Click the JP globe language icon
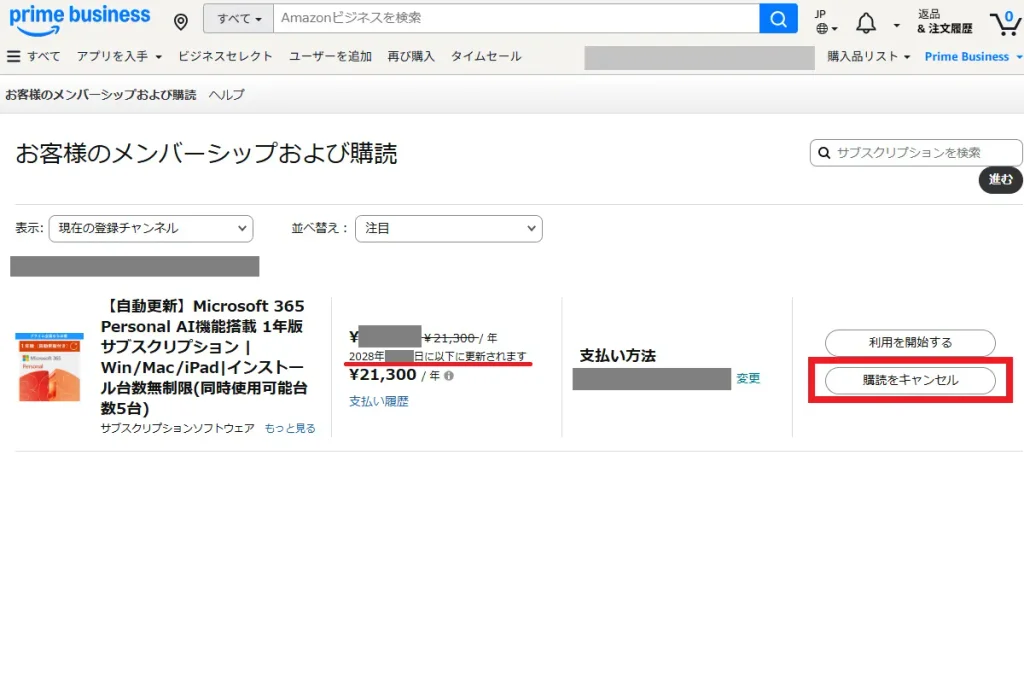This screenshot has height=683, width=1024. coord(825,22)
